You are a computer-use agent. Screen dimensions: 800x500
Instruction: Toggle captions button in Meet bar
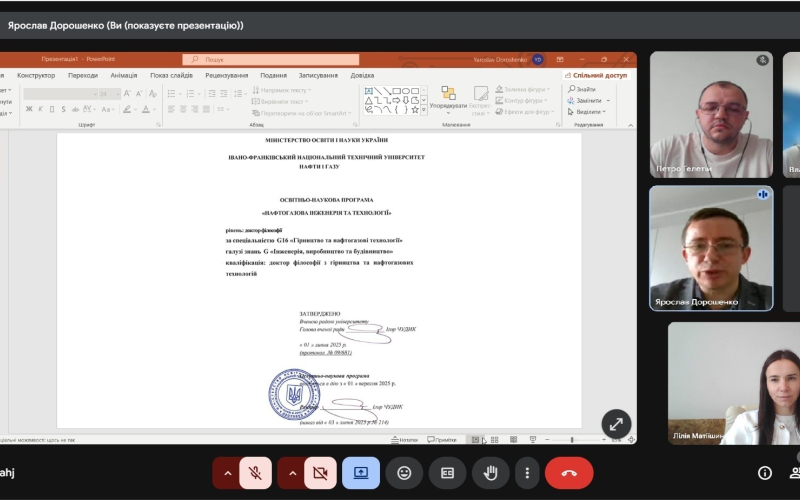[x=447, y=473]
